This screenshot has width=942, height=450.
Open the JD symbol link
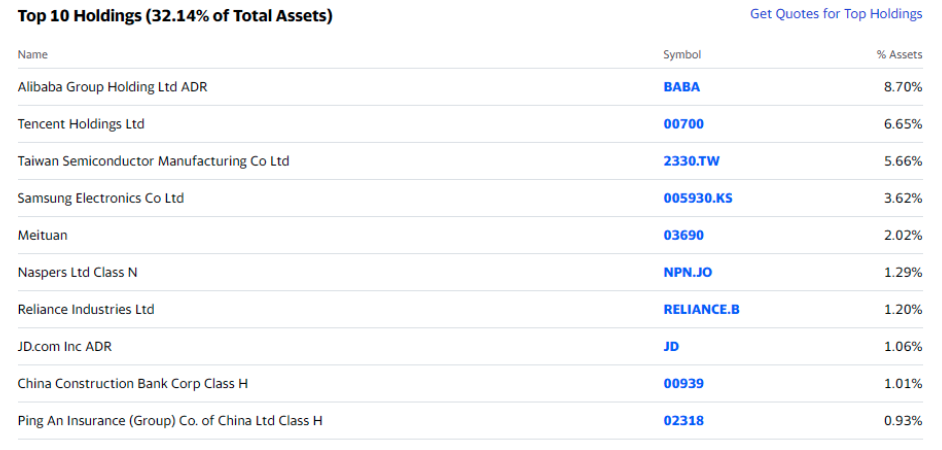coord(671,347)
